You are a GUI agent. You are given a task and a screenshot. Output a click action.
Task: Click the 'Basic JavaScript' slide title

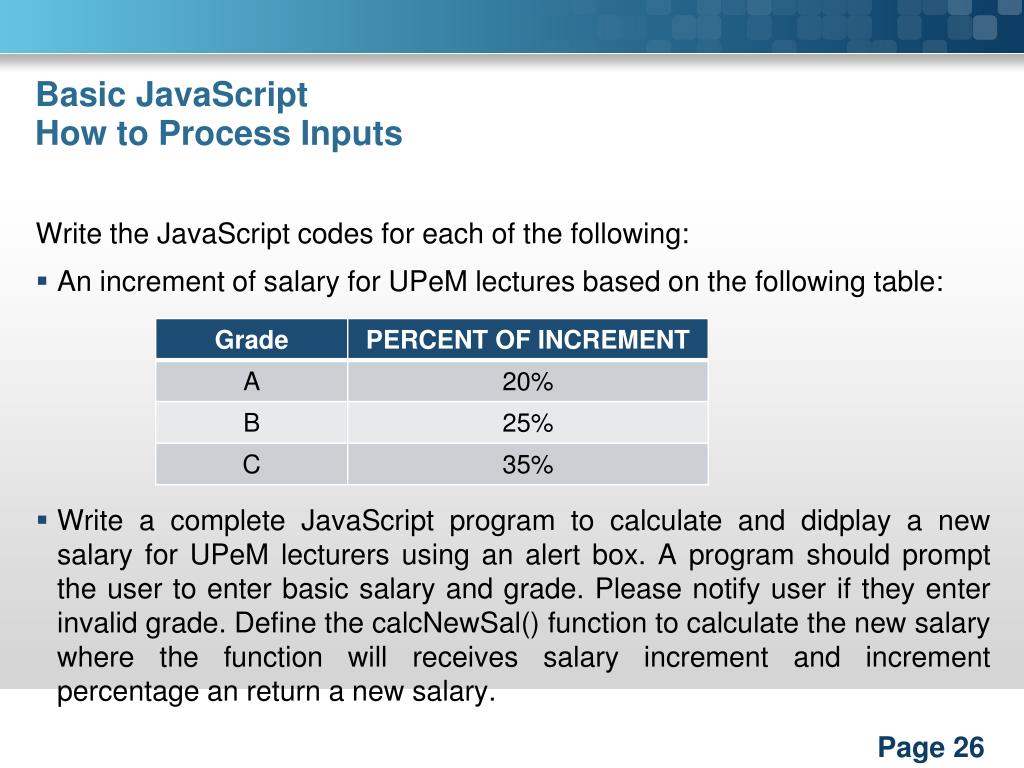(x=171, y=95)
